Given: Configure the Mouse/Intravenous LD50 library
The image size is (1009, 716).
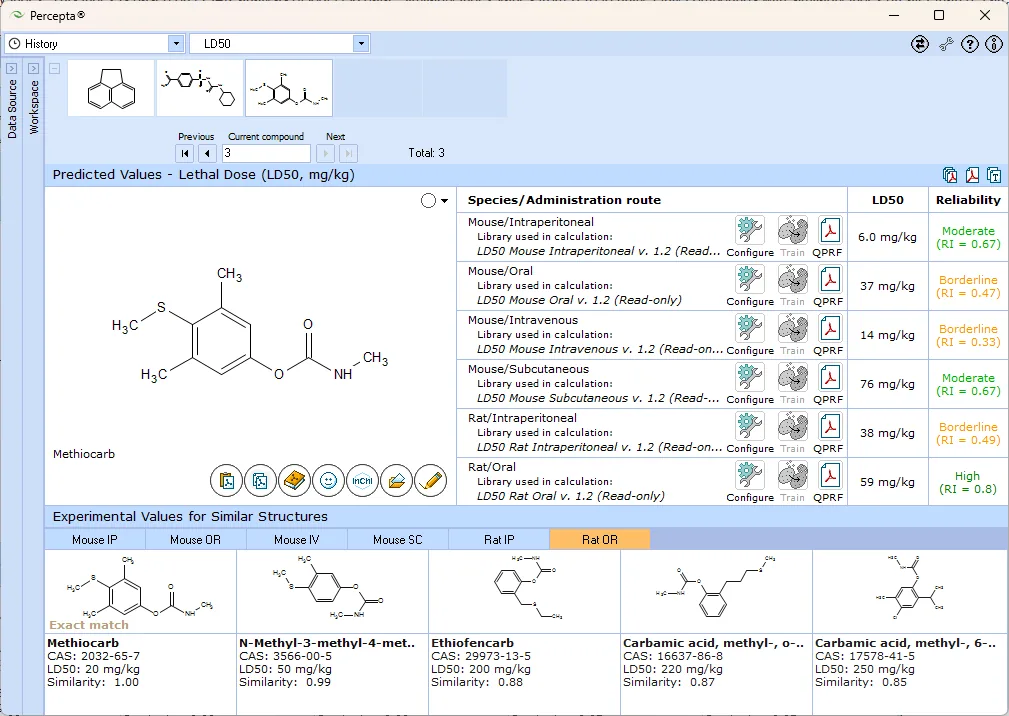Looking at the screenshot, I should [750, 329].
